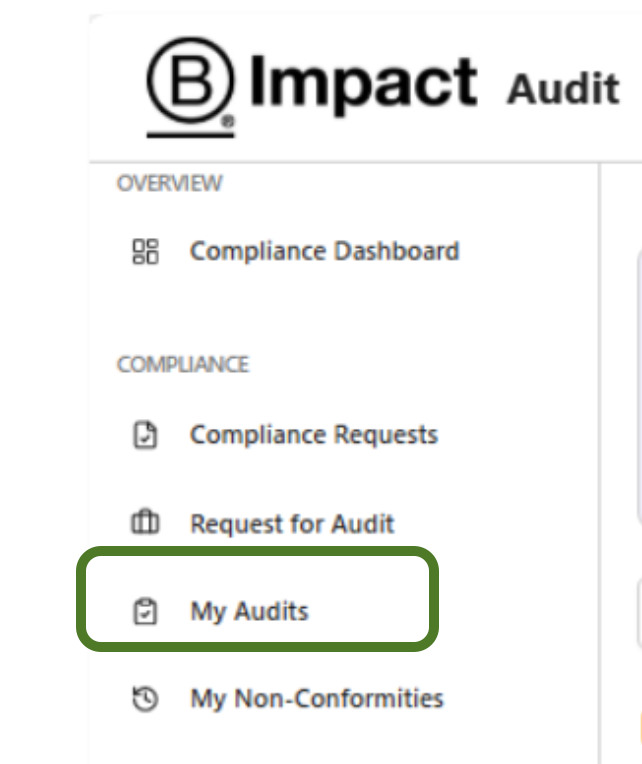
Task: Click the My Audits clipboard check icon
Action: tap(145, 611)
